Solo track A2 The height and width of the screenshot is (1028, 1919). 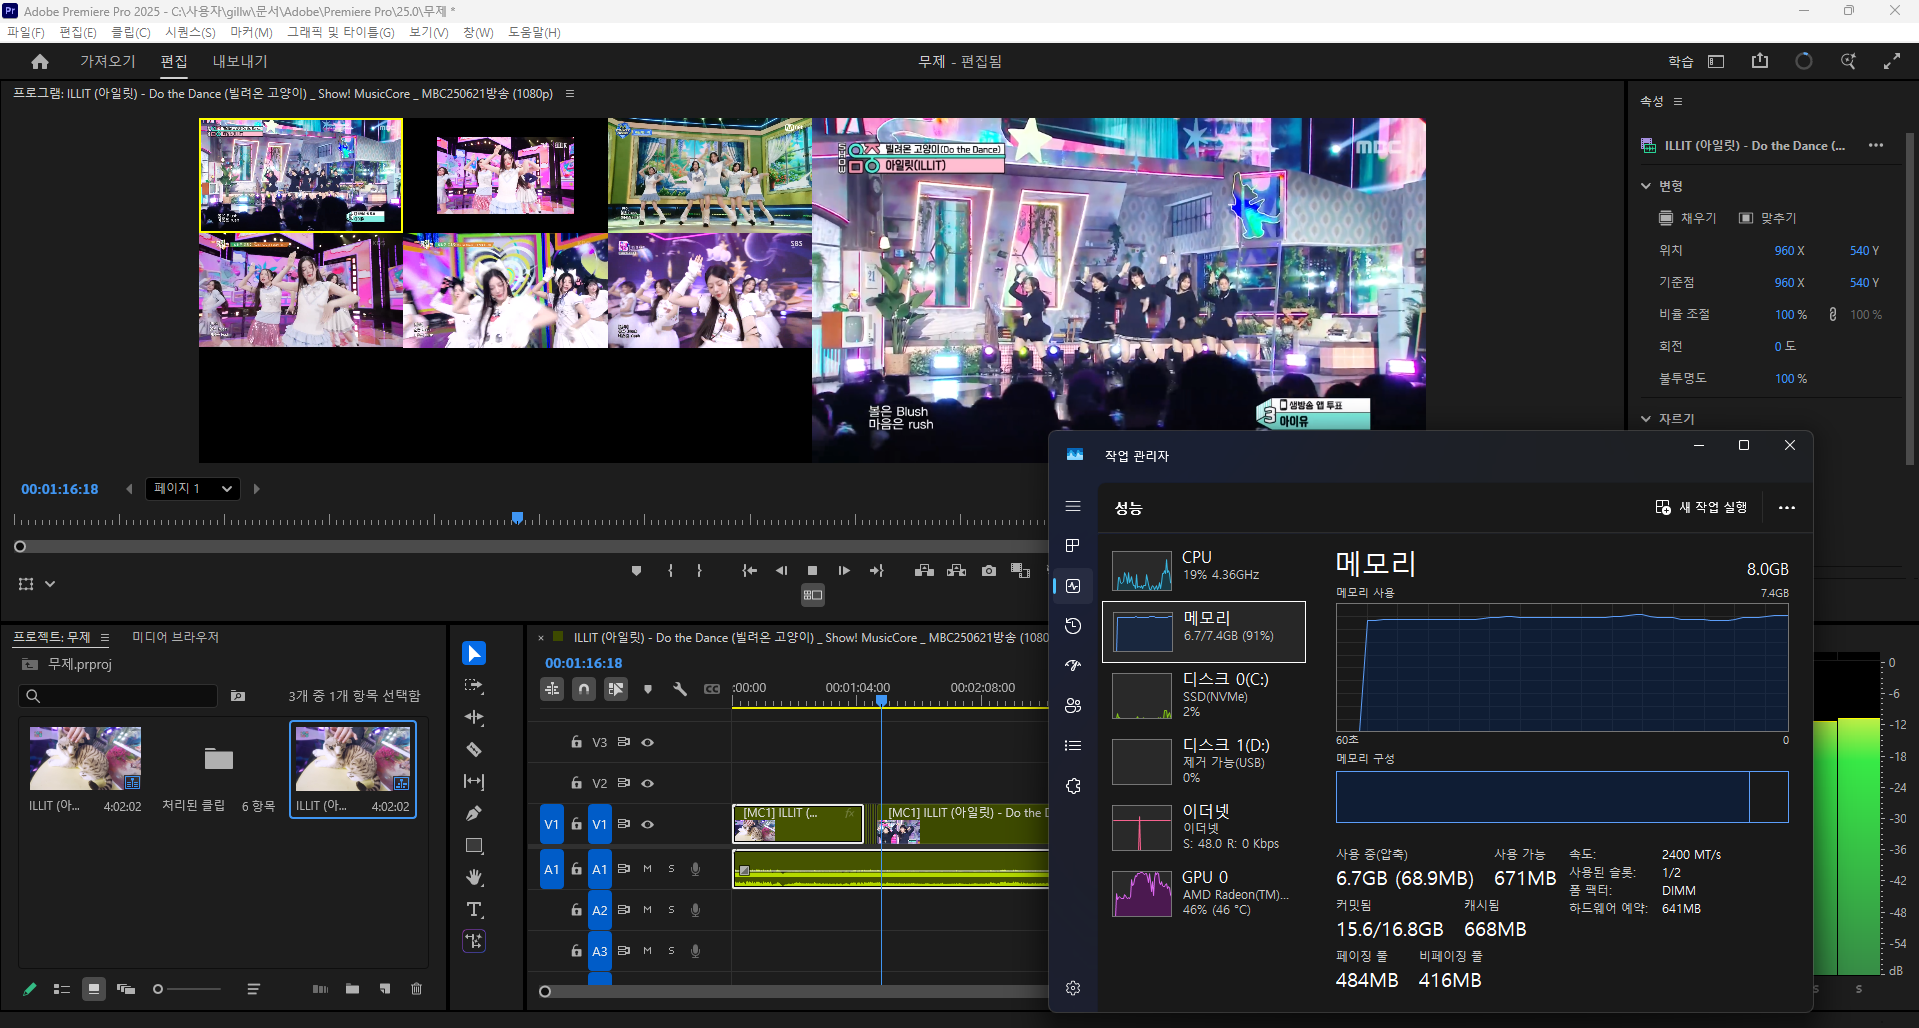click(x=671, y=910)
